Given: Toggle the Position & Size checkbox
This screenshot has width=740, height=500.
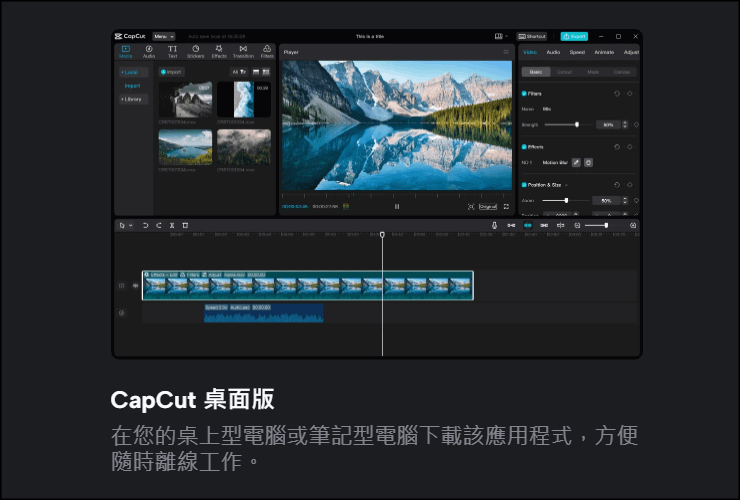Looking at the screenshot, I should [x=524, y=185].
